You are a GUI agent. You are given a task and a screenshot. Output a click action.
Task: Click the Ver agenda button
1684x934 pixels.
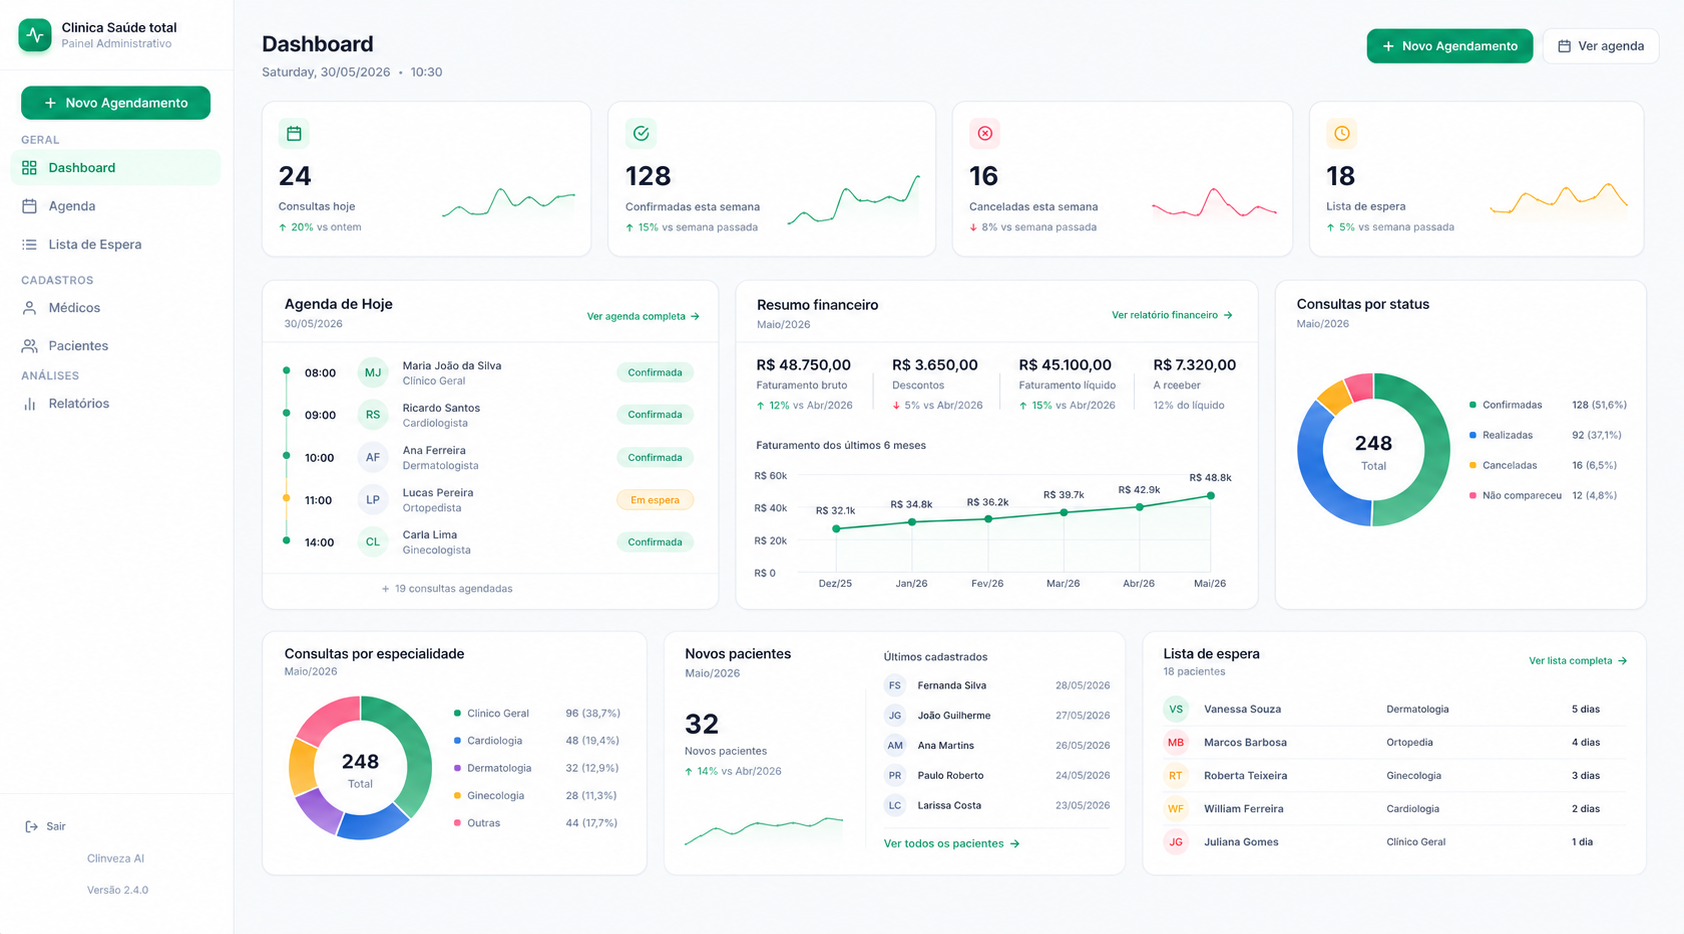(x=1601, y=46)
